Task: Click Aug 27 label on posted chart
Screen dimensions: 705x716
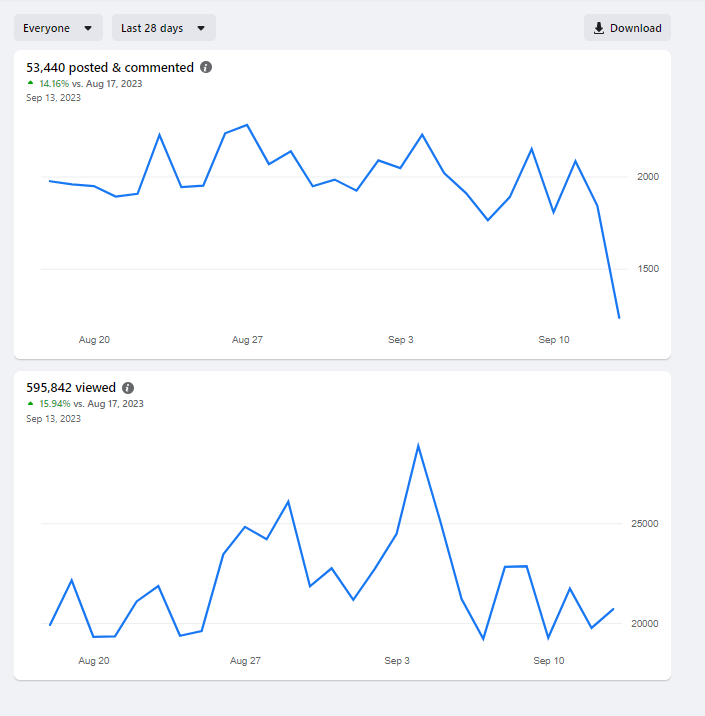Action: click(x=247, y=340)
